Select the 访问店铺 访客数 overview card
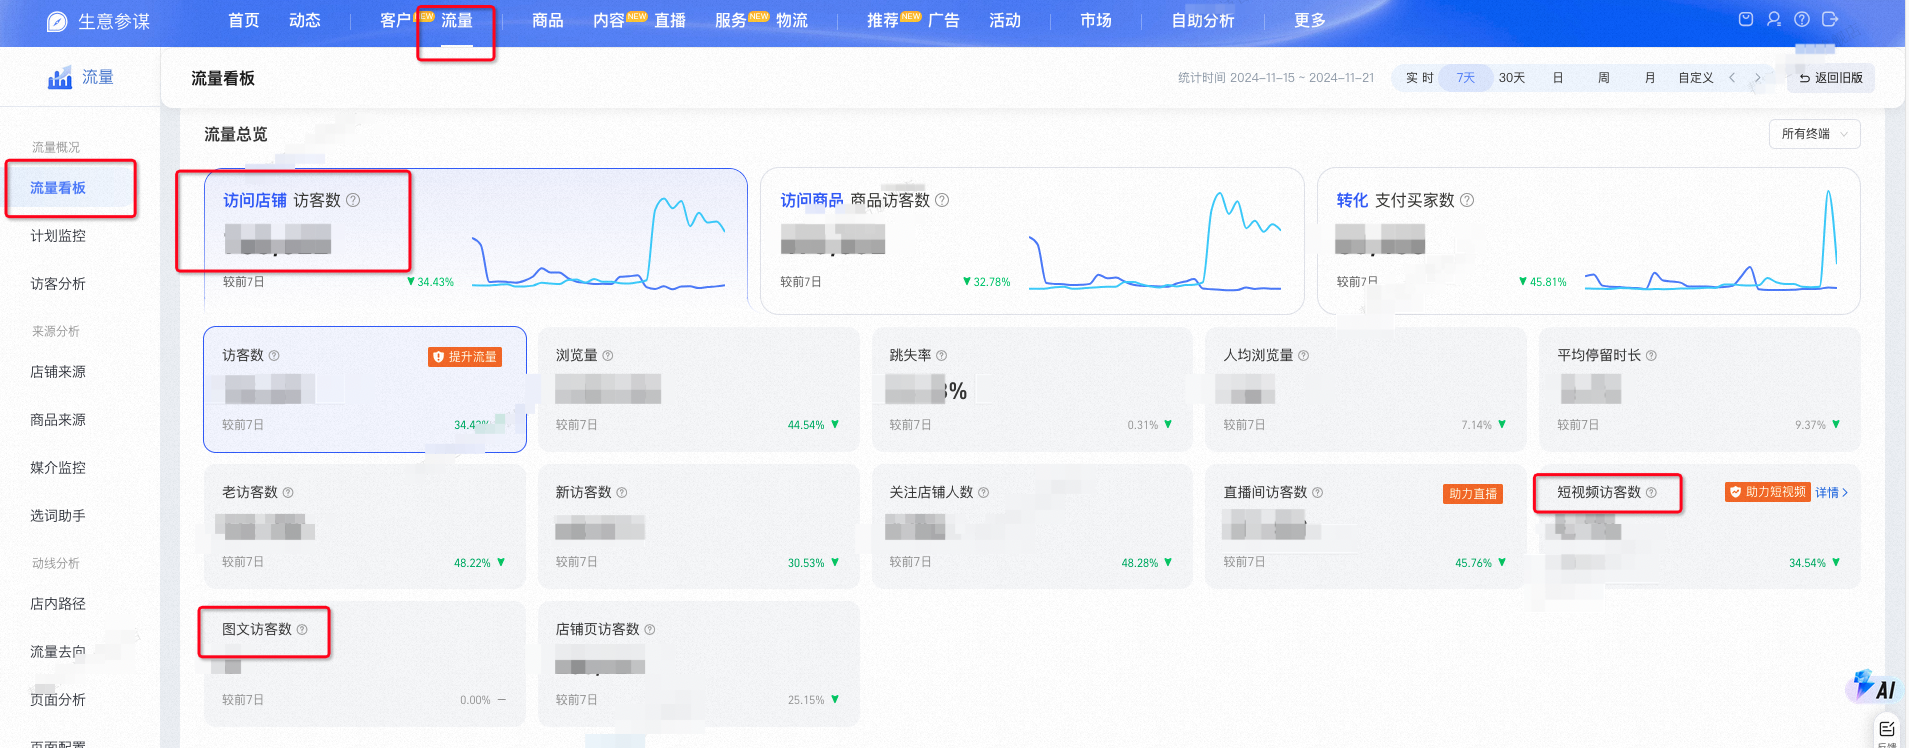 pos(475,240)
